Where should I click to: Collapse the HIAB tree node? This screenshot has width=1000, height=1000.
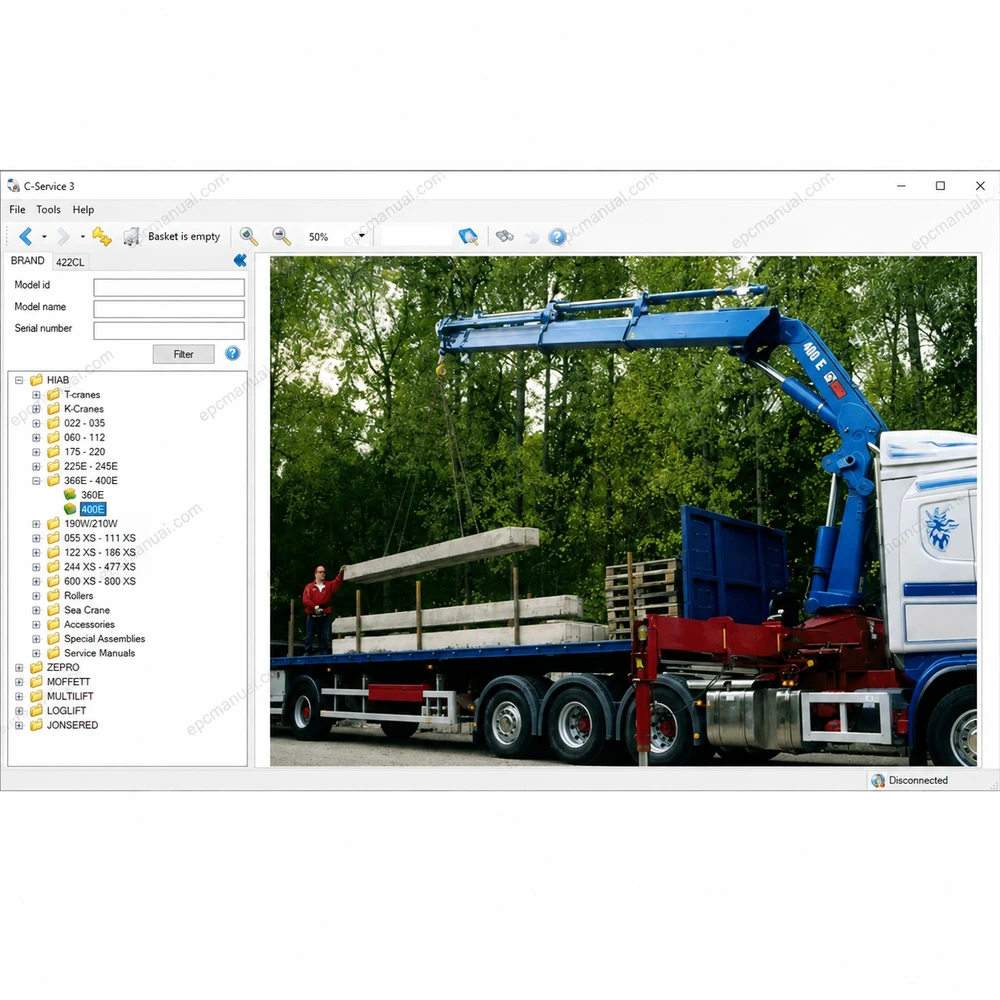pos(19,380)
